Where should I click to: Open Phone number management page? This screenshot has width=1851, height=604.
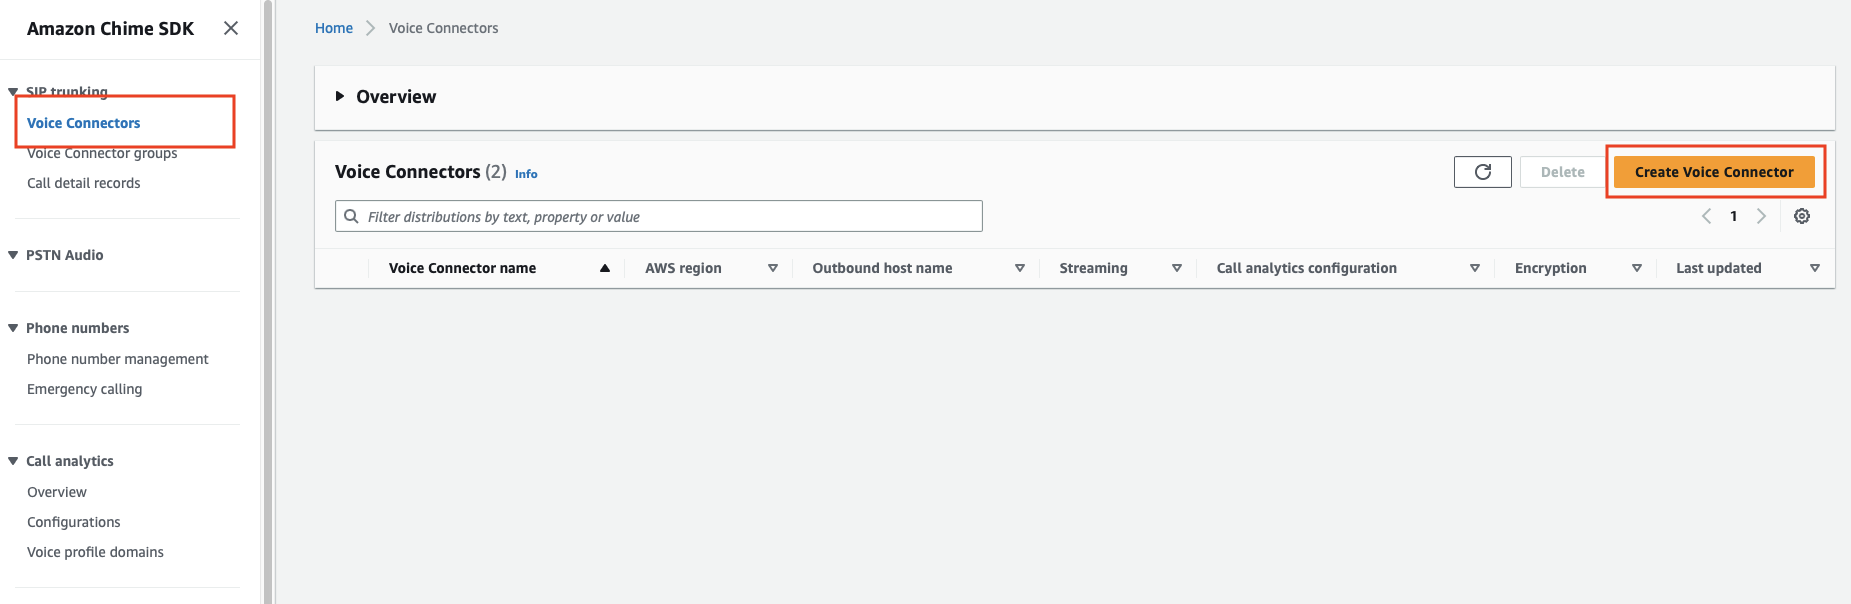pos(118,359)
